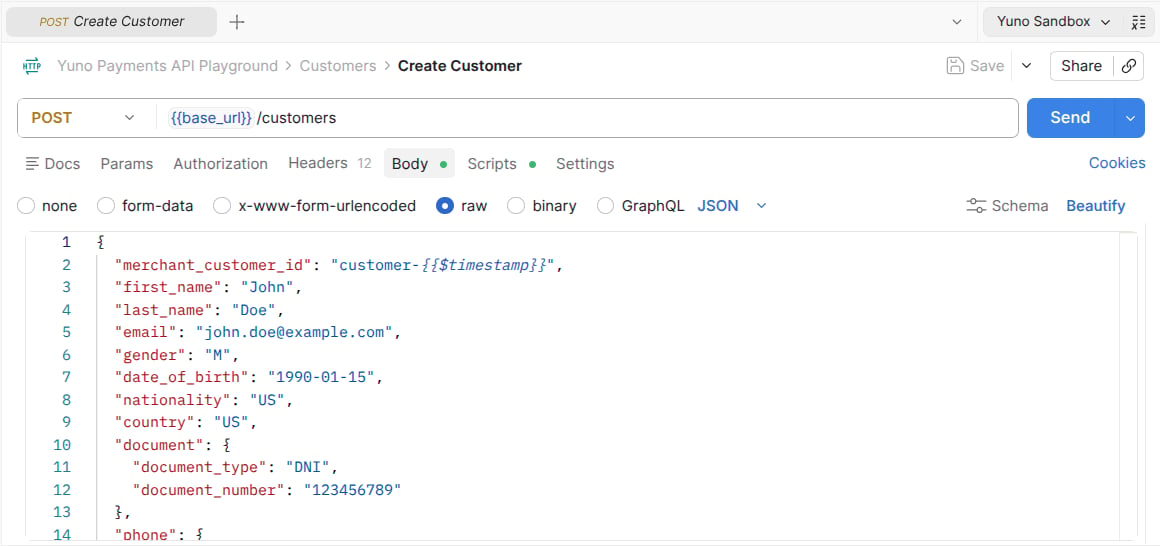This screenshot has height=546, width=1160.
Task: Click the Cookies link
Action: 1116,163
